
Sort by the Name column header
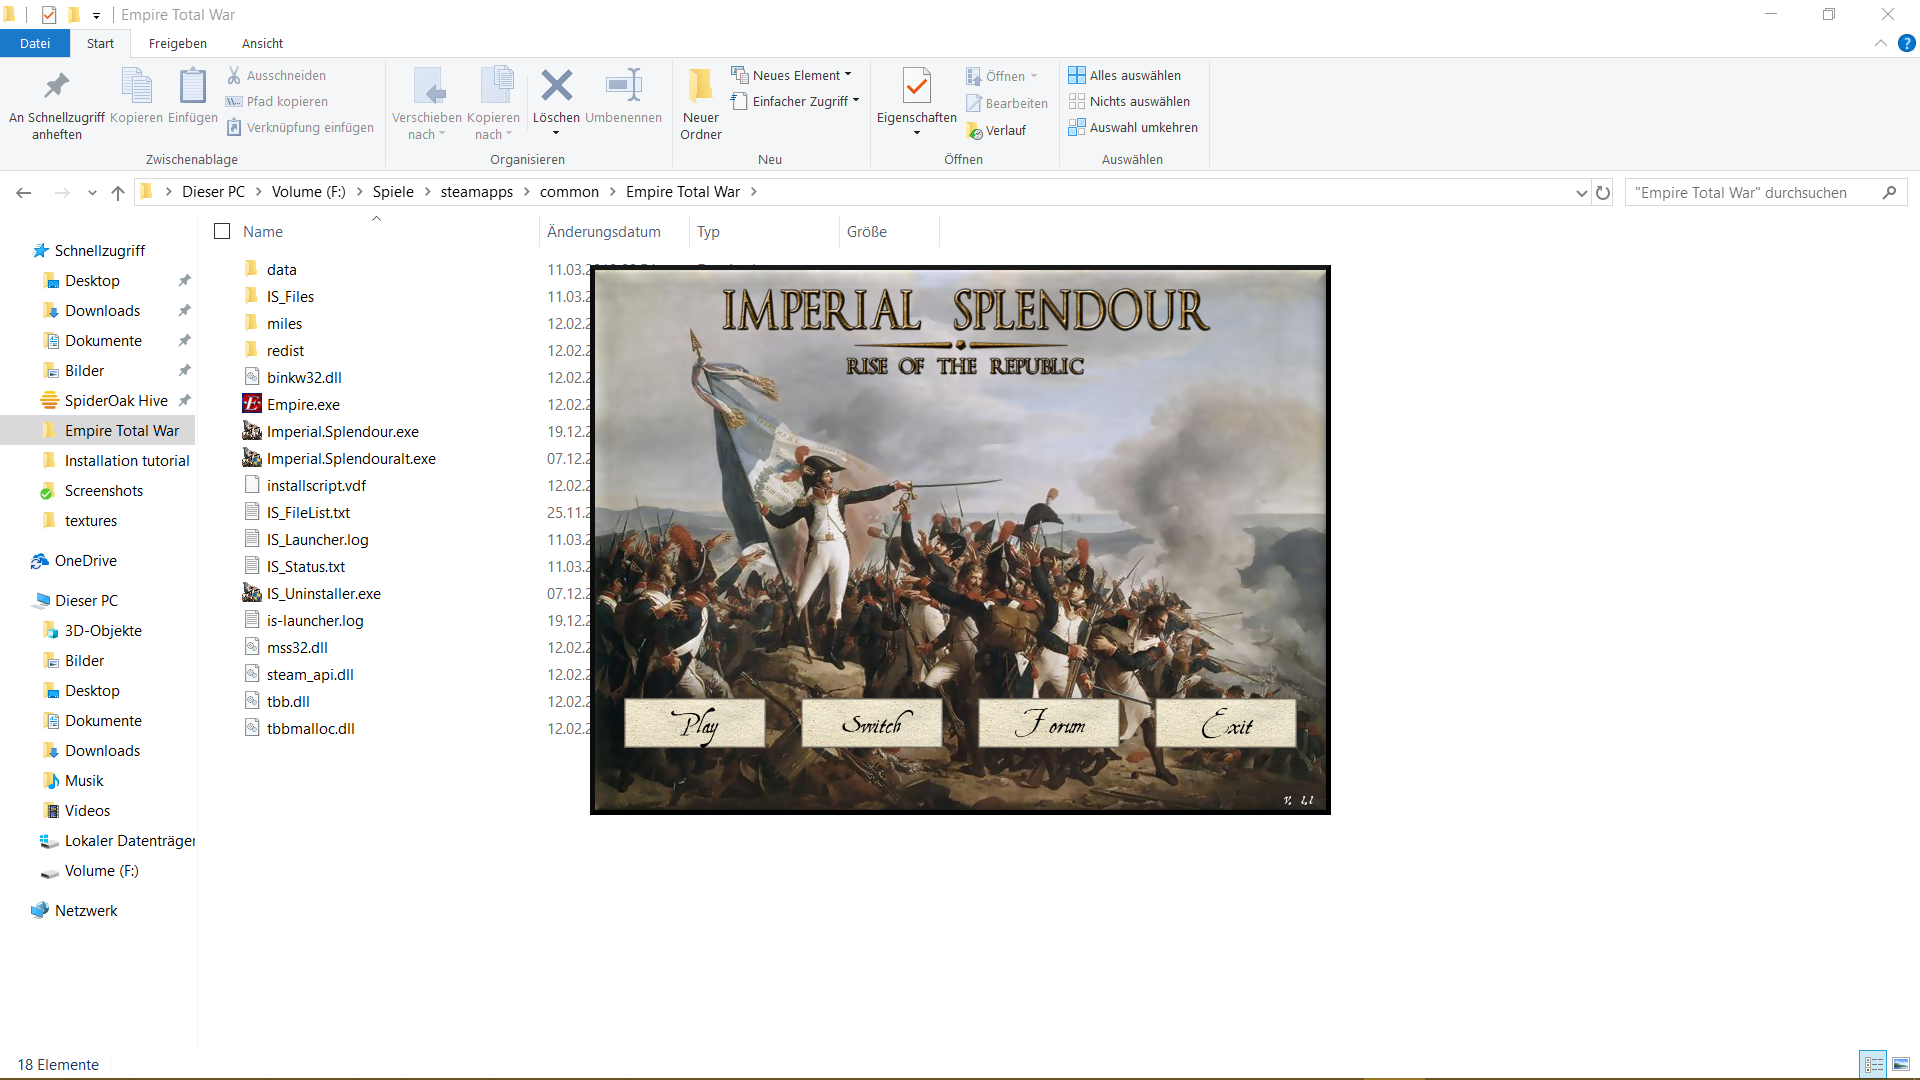(x=263, y=231)
